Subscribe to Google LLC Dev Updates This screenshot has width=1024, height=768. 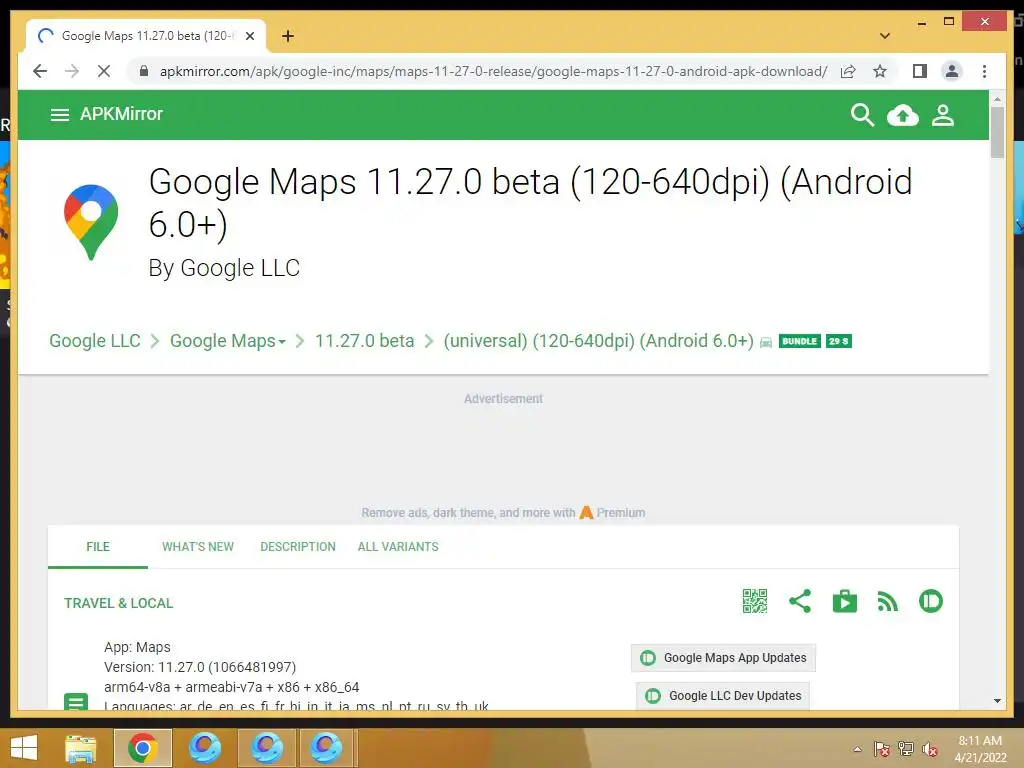point(723,696)
